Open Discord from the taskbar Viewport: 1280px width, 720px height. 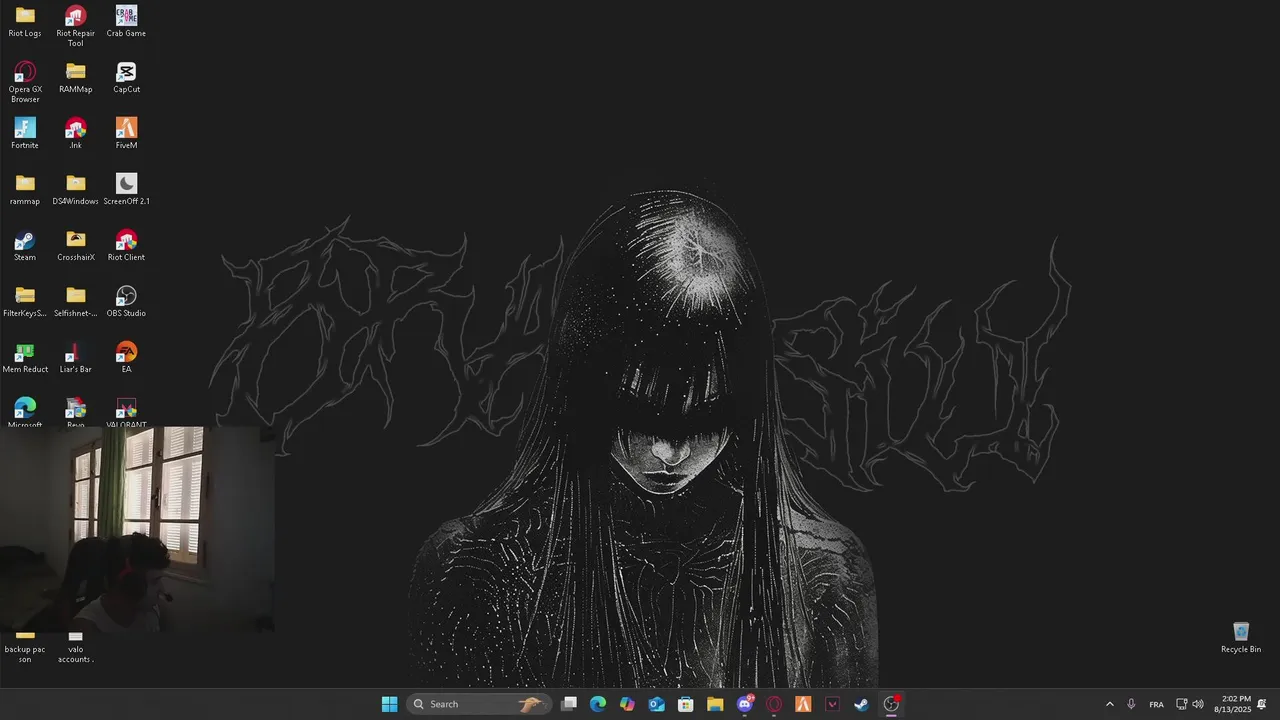pos(745,704)
